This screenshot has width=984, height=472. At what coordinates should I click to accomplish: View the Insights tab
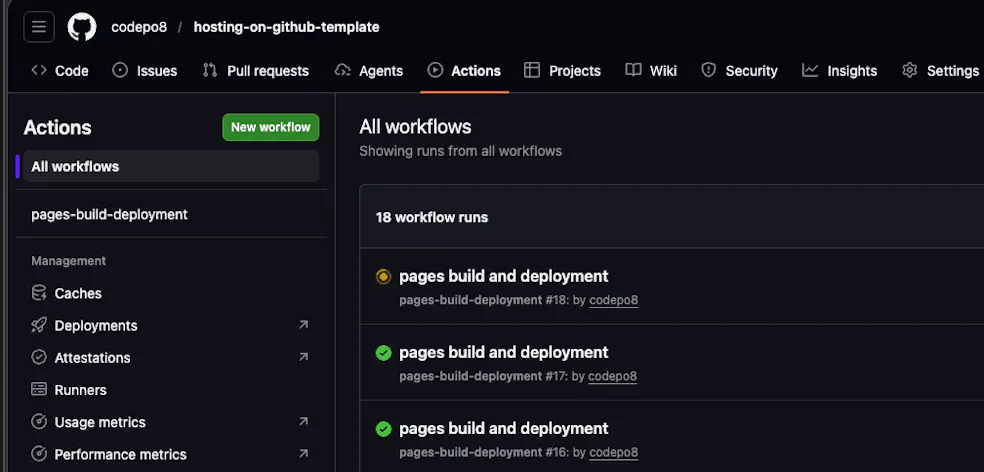point(840,71)
